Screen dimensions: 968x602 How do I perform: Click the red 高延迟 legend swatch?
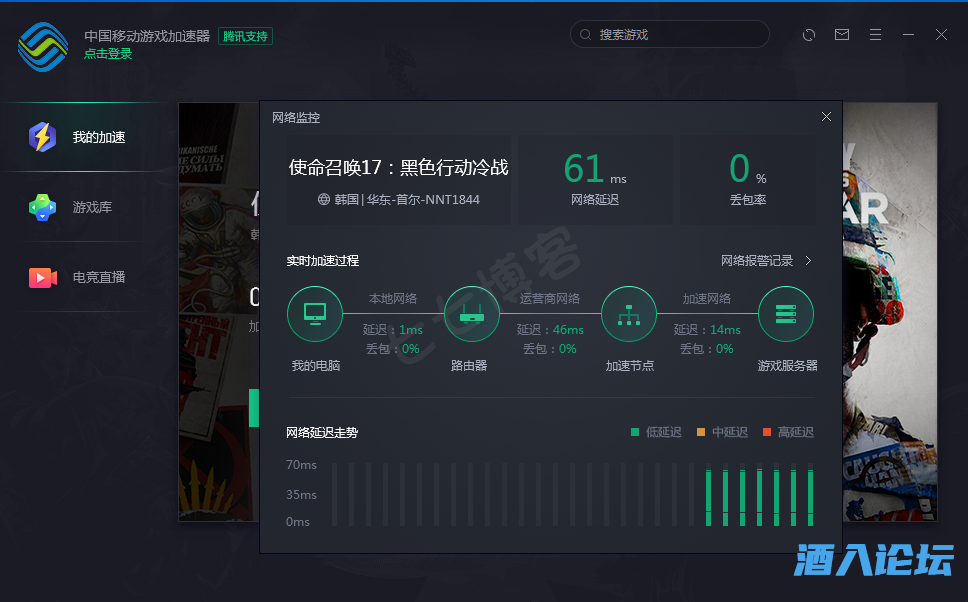pyautogui.click(x=767, y=432)
